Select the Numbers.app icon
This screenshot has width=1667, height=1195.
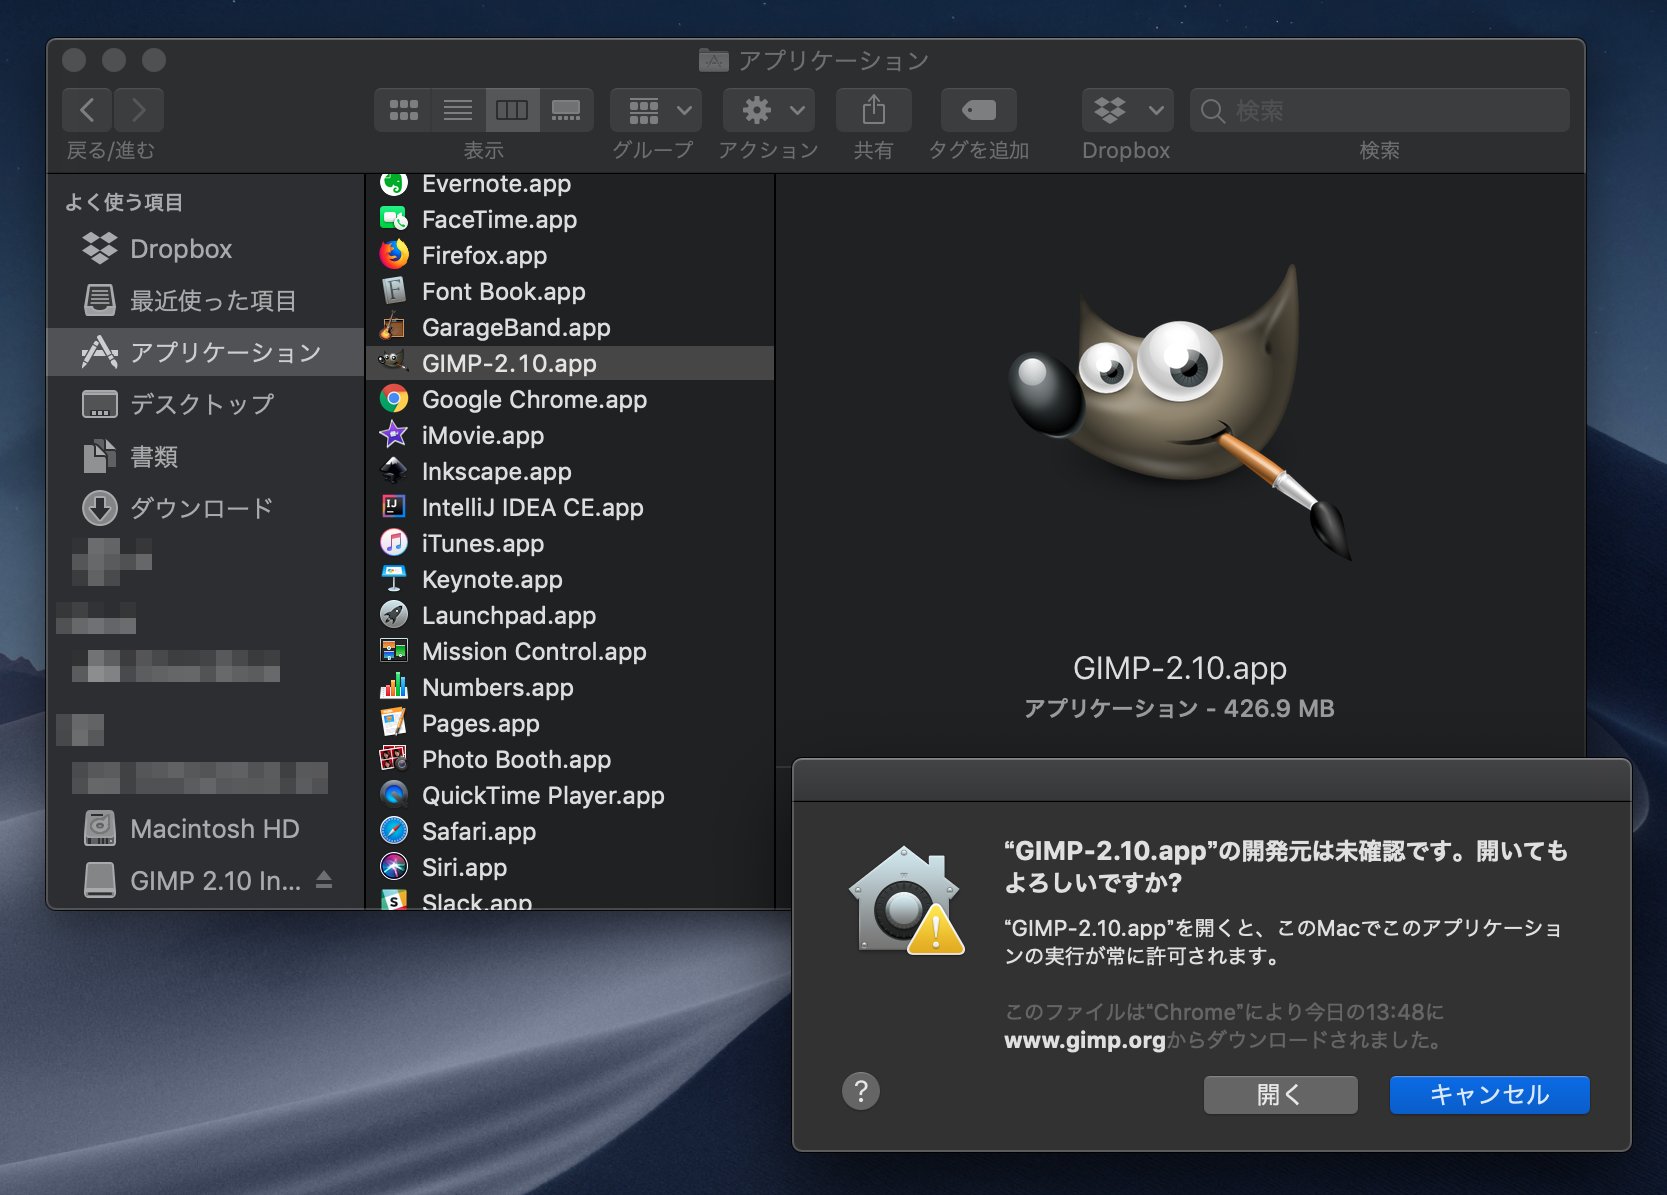[394, 687]
